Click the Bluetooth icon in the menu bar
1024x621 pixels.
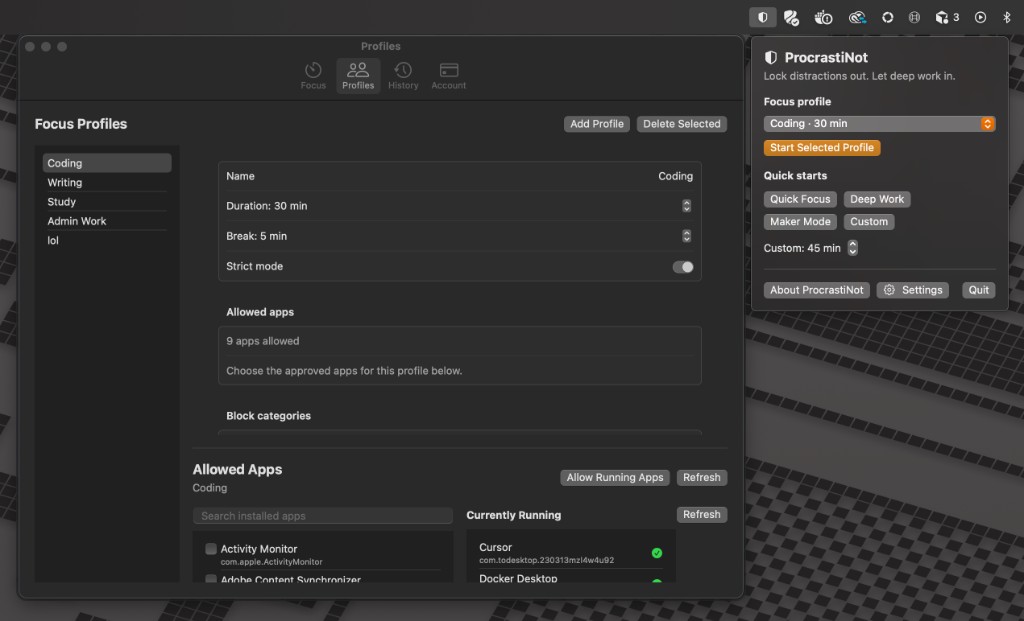click(x=1008, y=16)
